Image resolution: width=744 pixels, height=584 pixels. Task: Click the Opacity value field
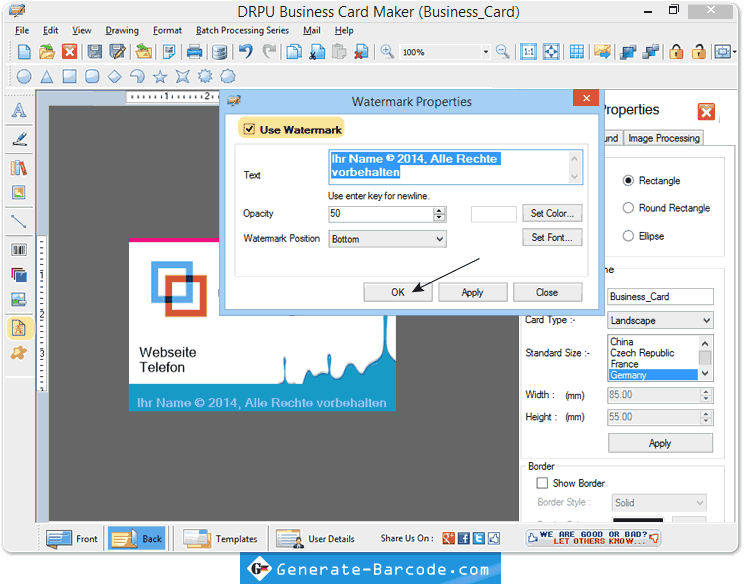pos(381,214)
